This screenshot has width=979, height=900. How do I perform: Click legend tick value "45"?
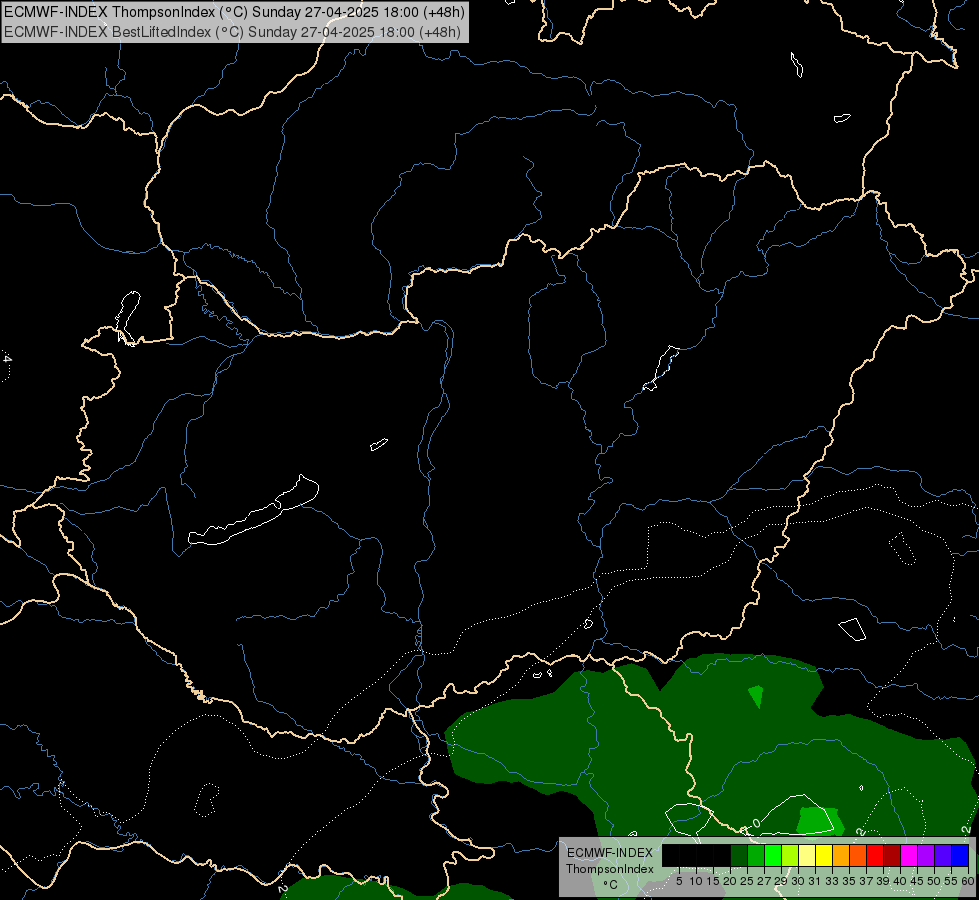[917, 881]
